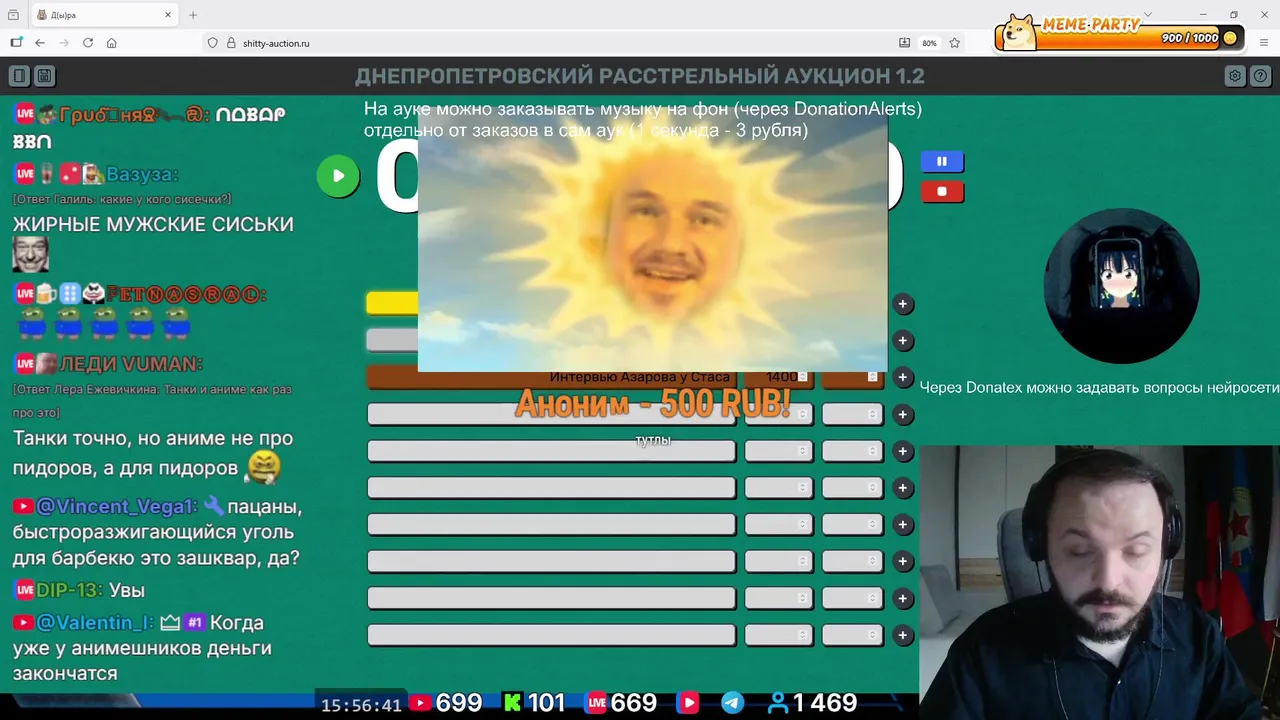This screenshot has height=720, width=1280.
Task: Open the Firefox hamburger application menu
Action: 1264,43
